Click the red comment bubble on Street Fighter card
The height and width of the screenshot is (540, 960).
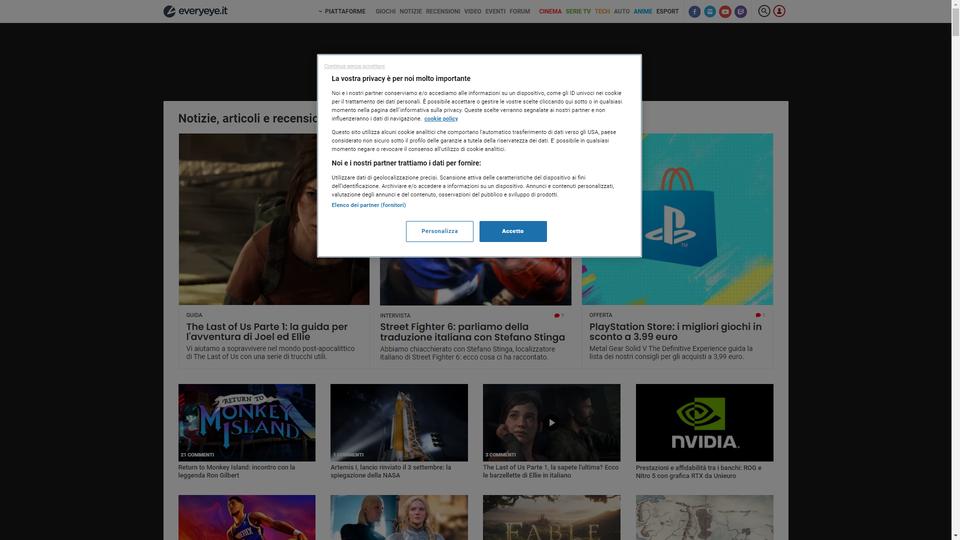click(557, 315)
